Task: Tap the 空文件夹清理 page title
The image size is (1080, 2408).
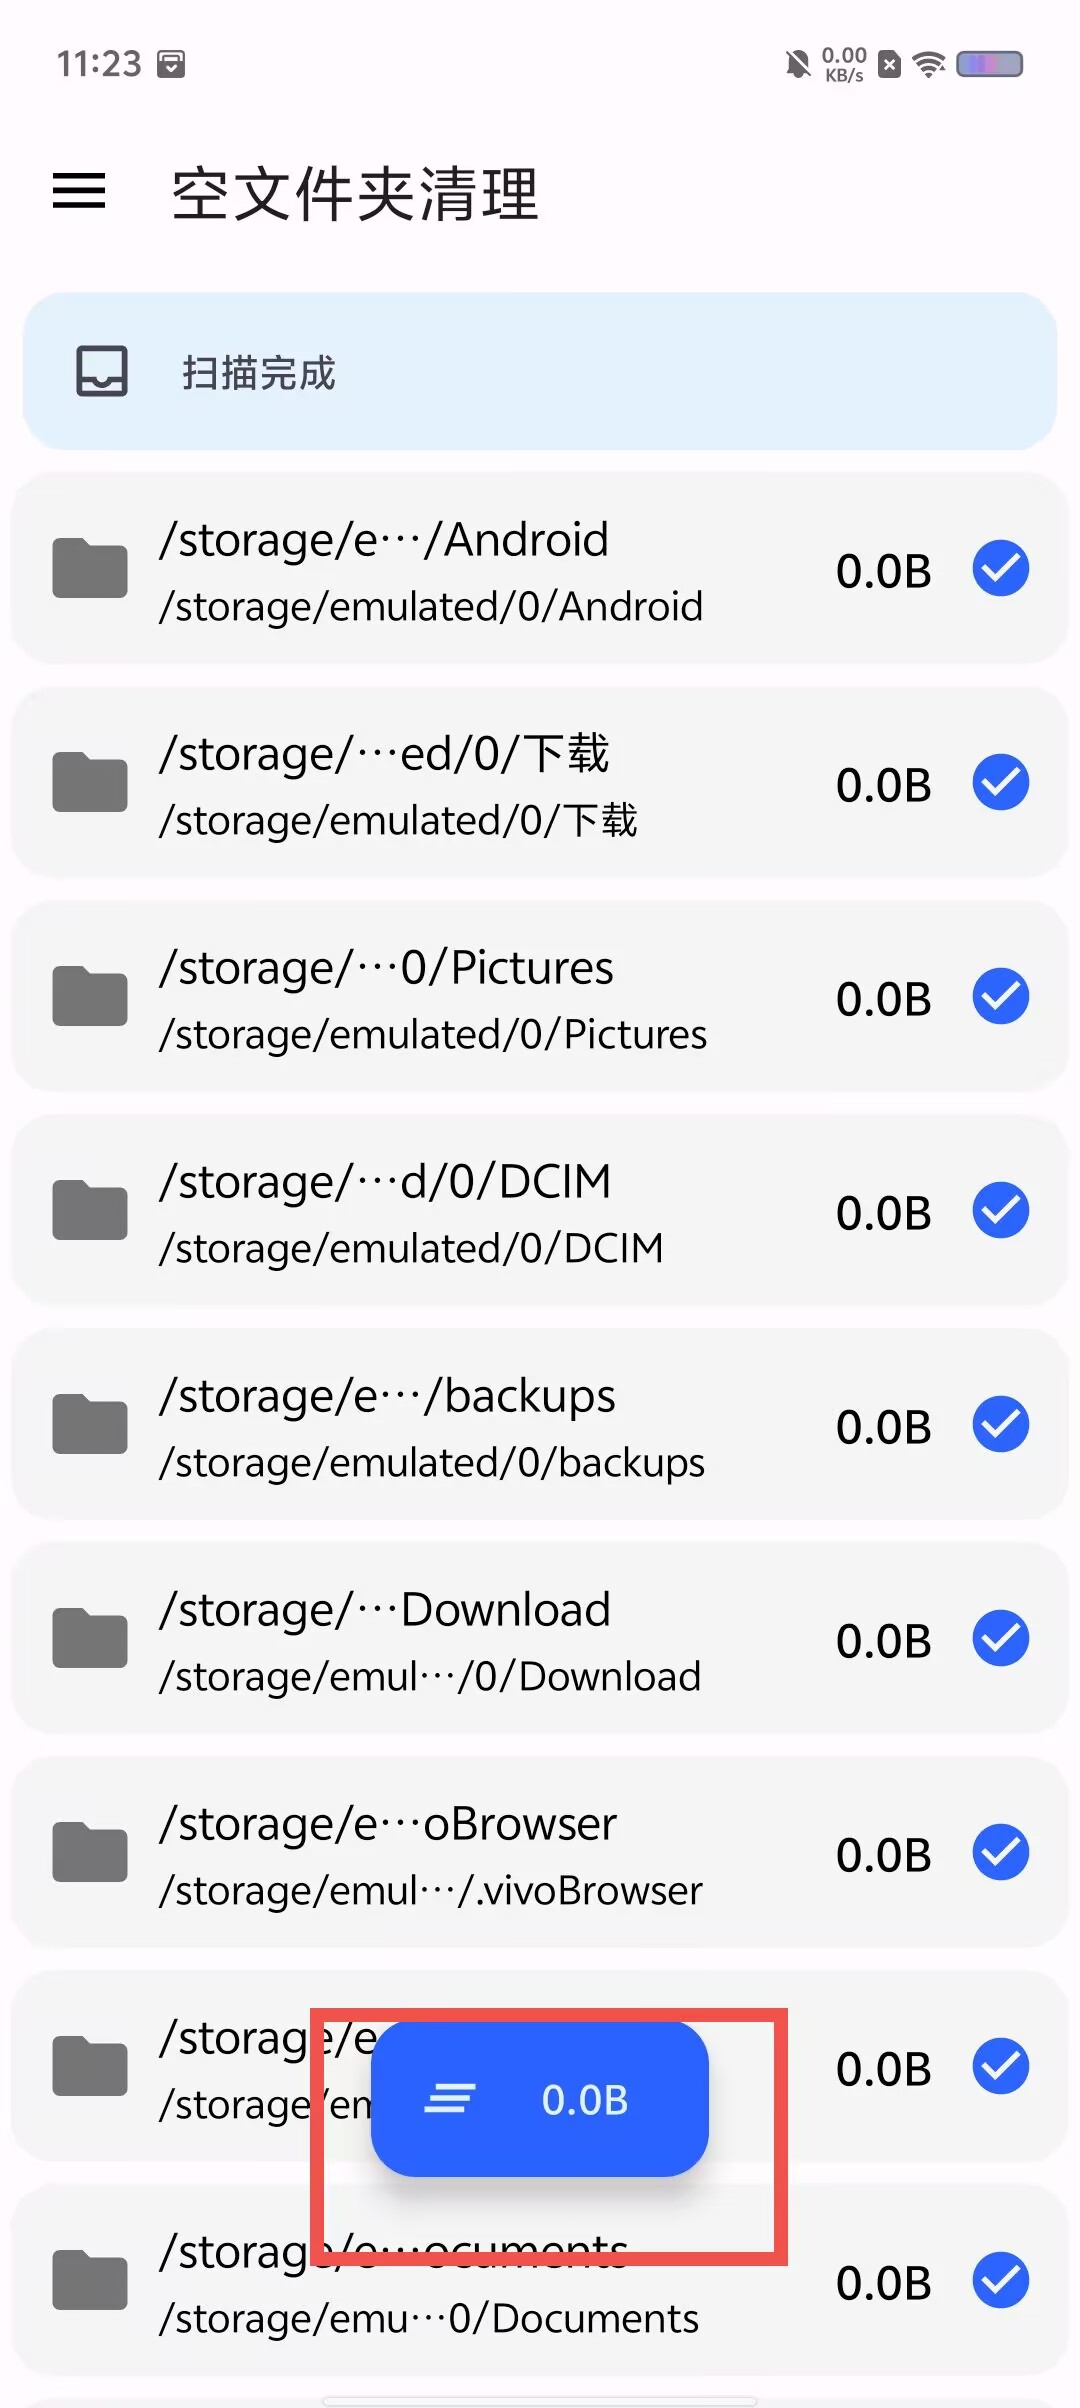Action: [355, 194]
